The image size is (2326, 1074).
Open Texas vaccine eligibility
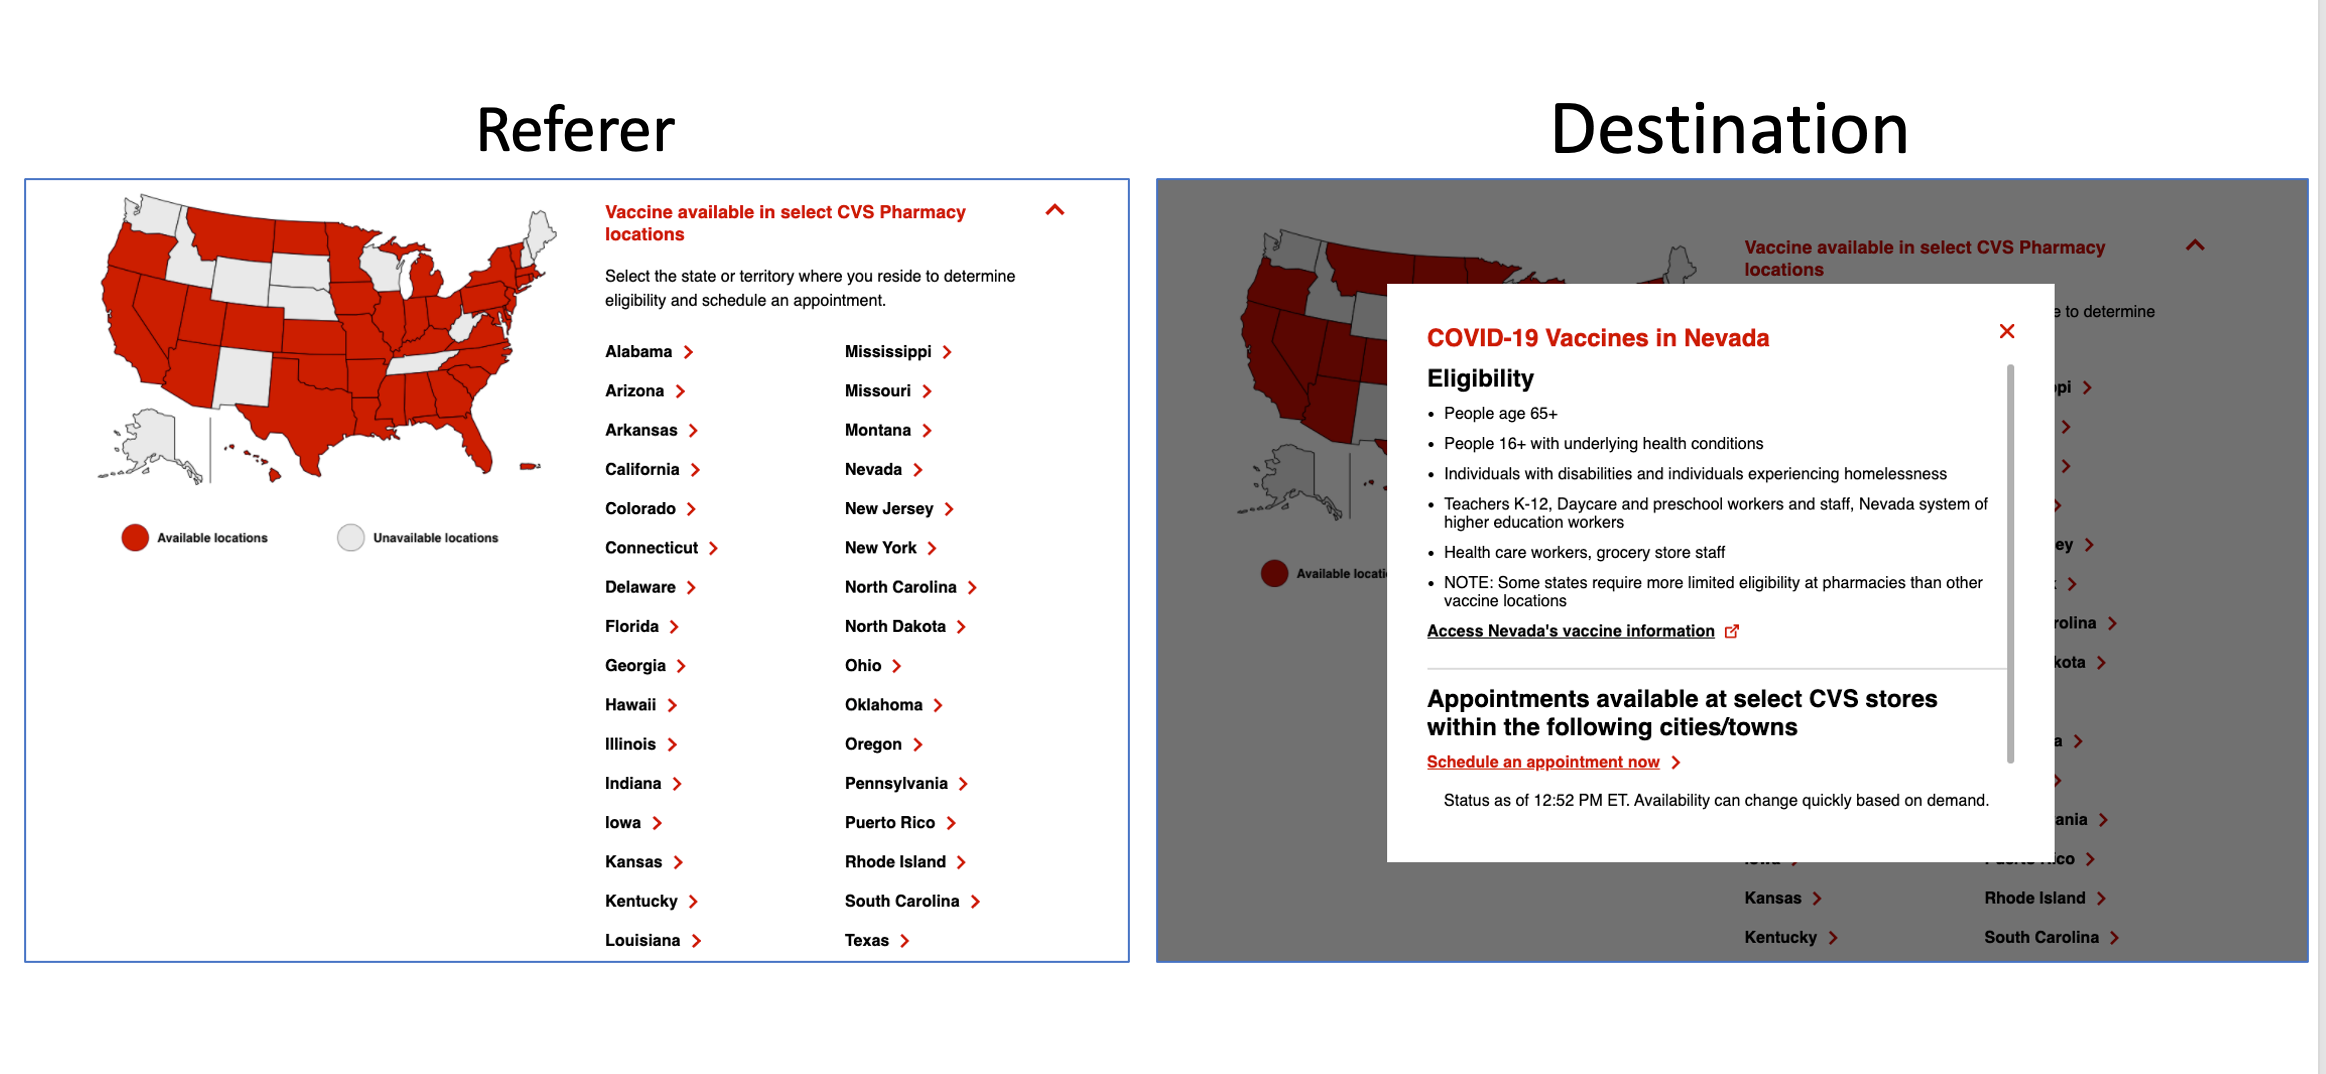pos(867,940)
